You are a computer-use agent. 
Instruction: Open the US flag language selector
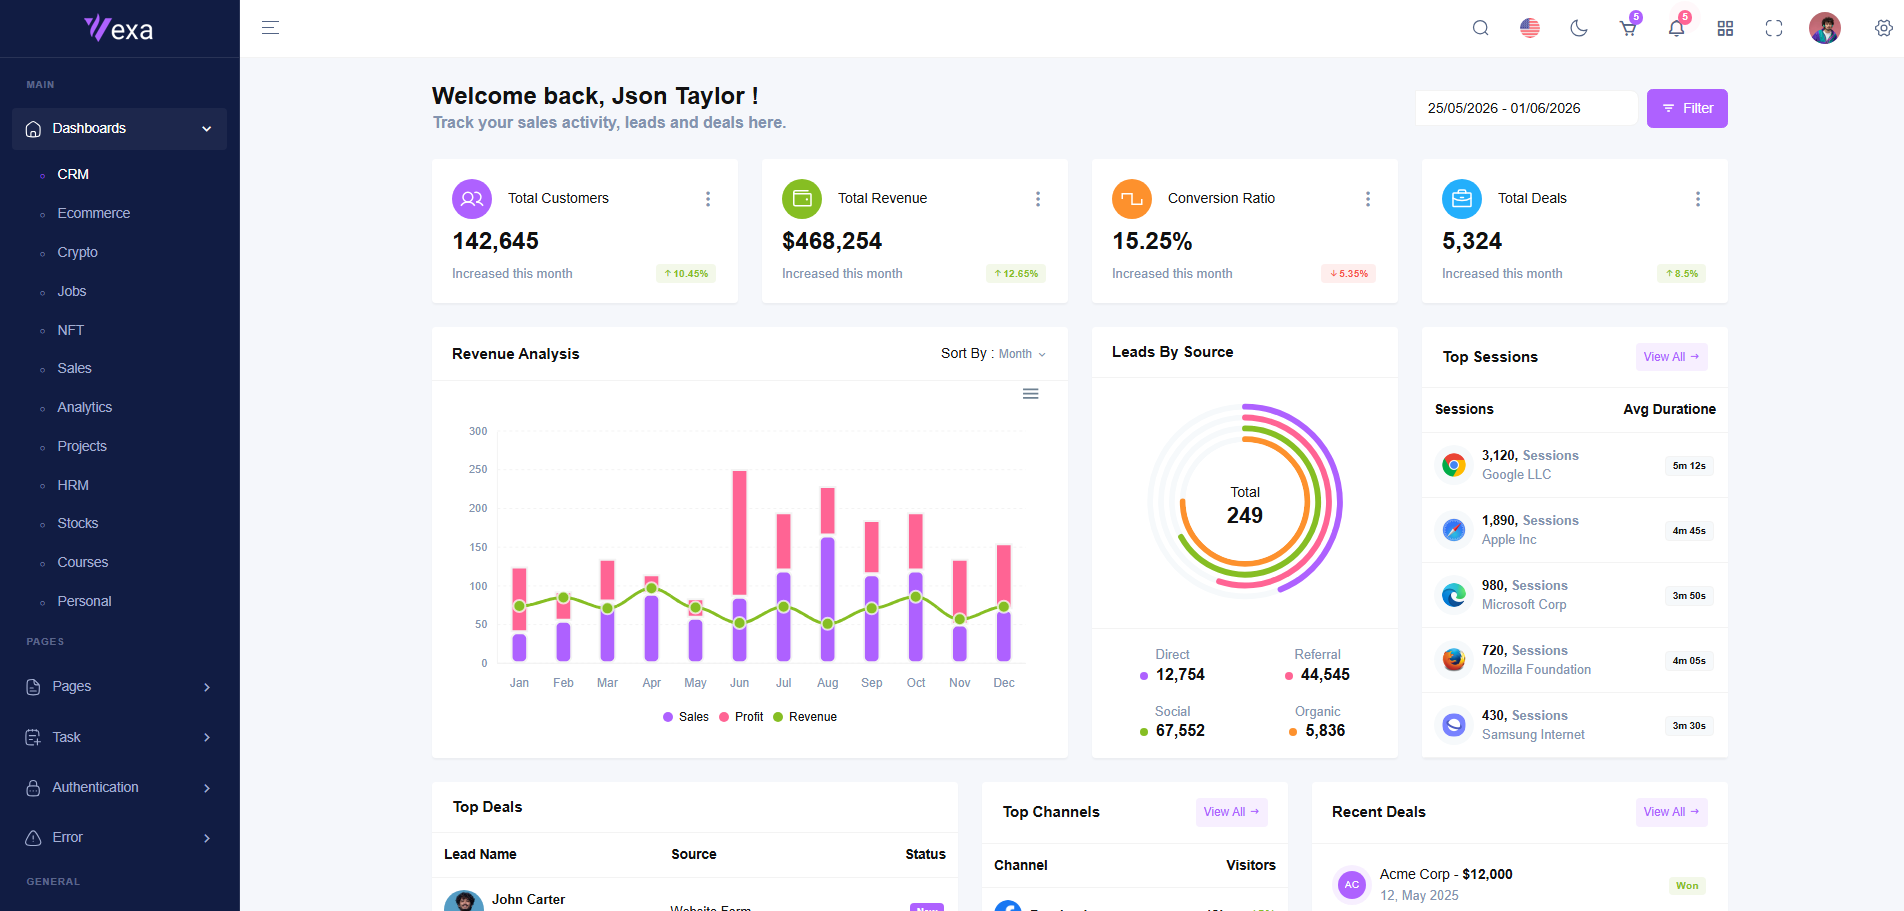[1530, 28]
